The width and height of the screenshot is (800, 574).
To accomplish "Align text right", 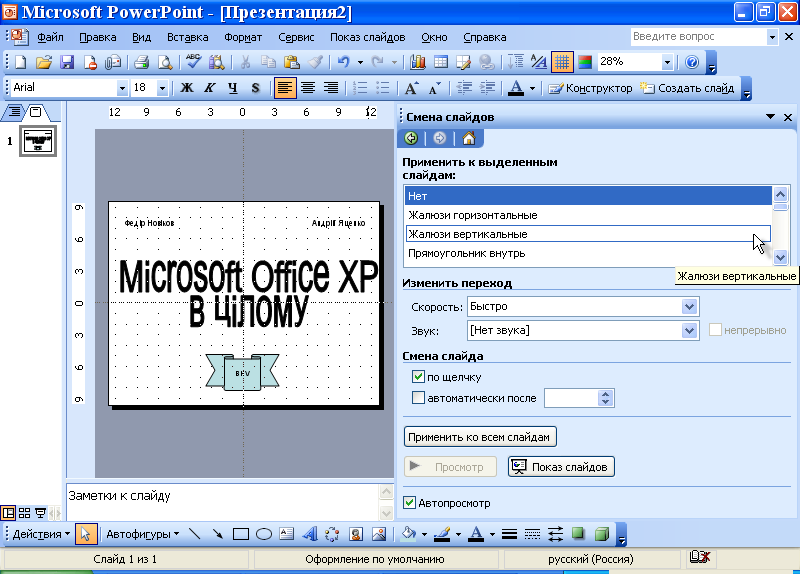I will point(331,88).
